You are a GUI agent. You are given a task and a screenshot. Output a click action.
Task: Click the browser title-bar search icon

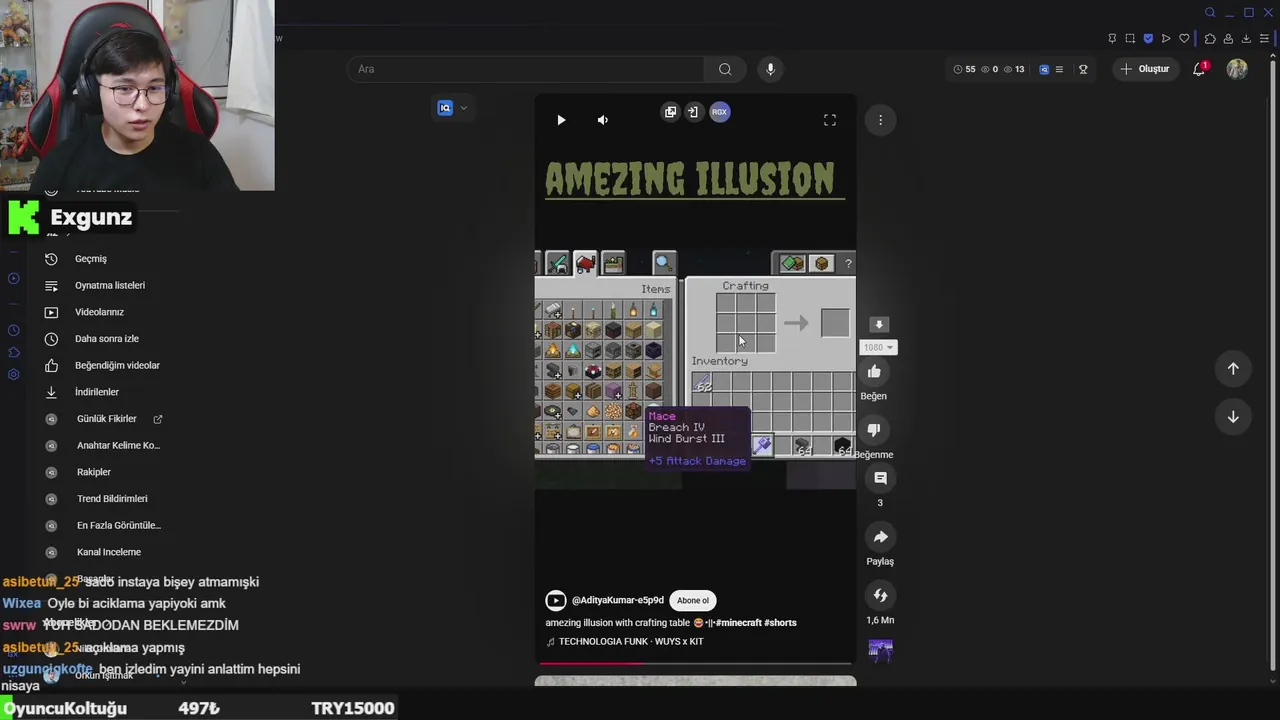[1210, 12]
